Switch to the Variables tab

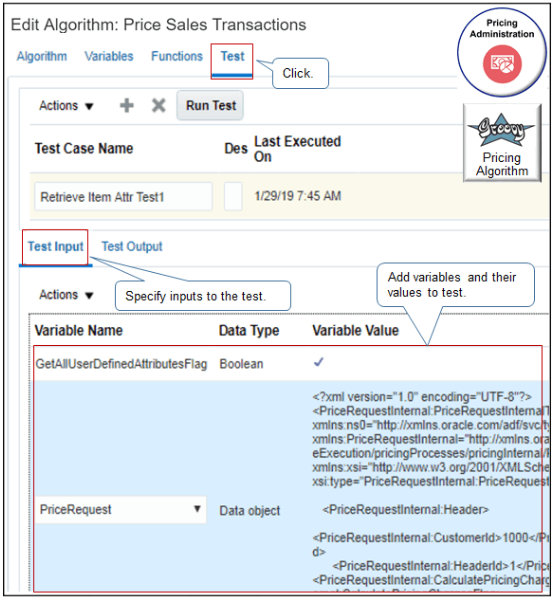click(x=109, y=56)
